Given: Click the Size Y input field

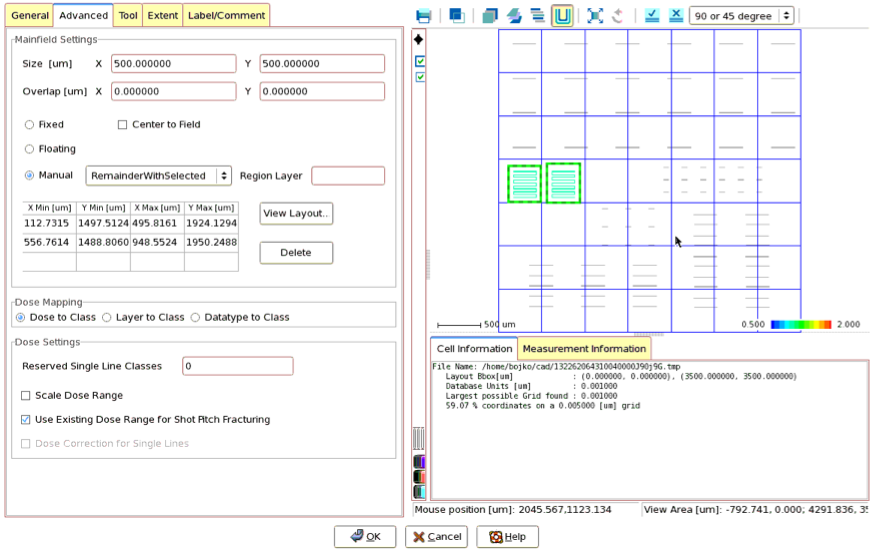Looking at the screenshot, I should coord(322,63).
